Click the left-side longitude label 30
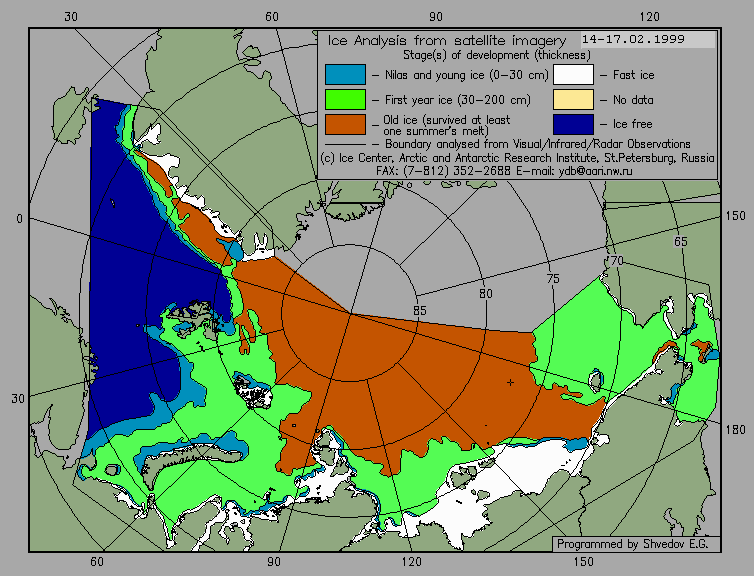 pos(18,399)
